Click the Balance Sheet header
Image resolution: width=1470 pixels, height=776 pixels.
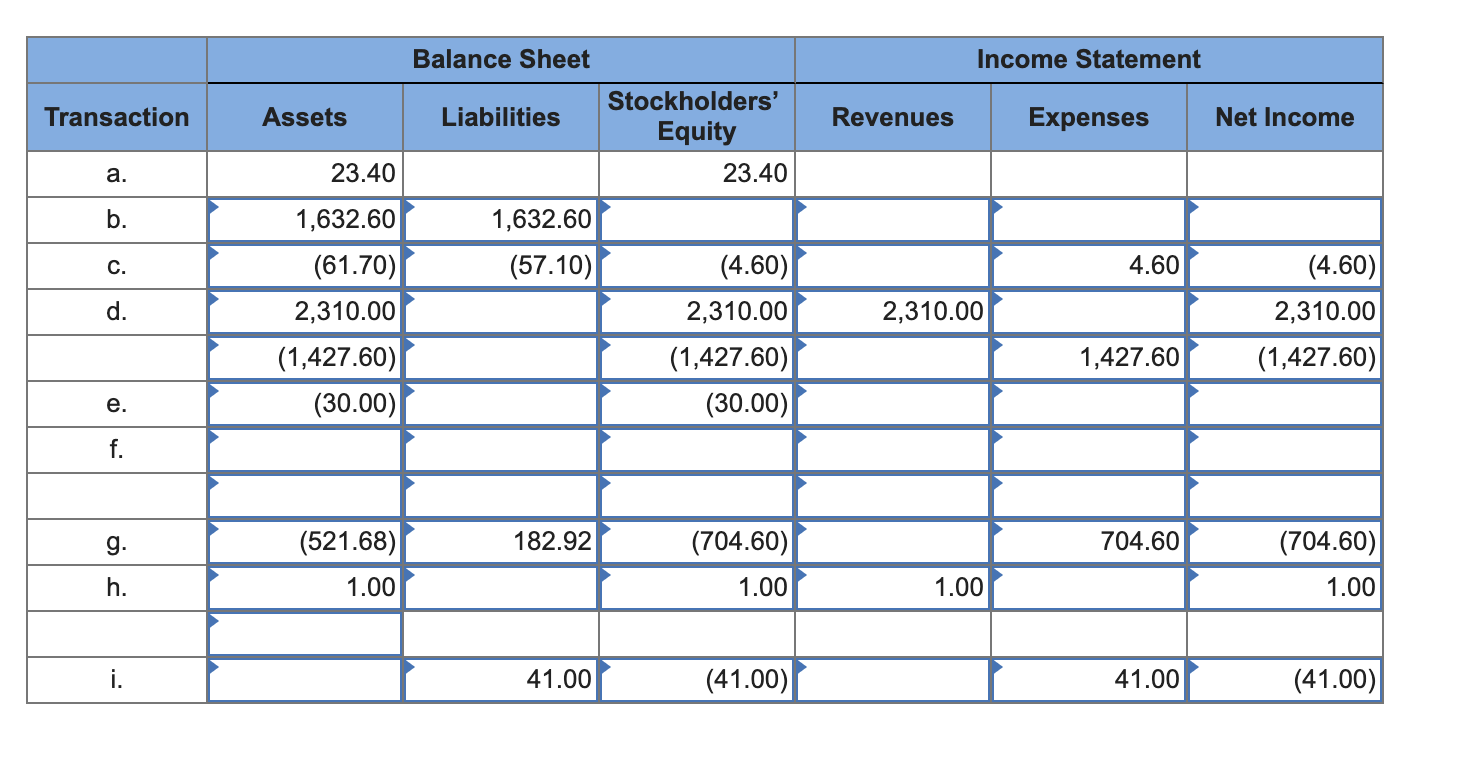click(x=501, y=59)
